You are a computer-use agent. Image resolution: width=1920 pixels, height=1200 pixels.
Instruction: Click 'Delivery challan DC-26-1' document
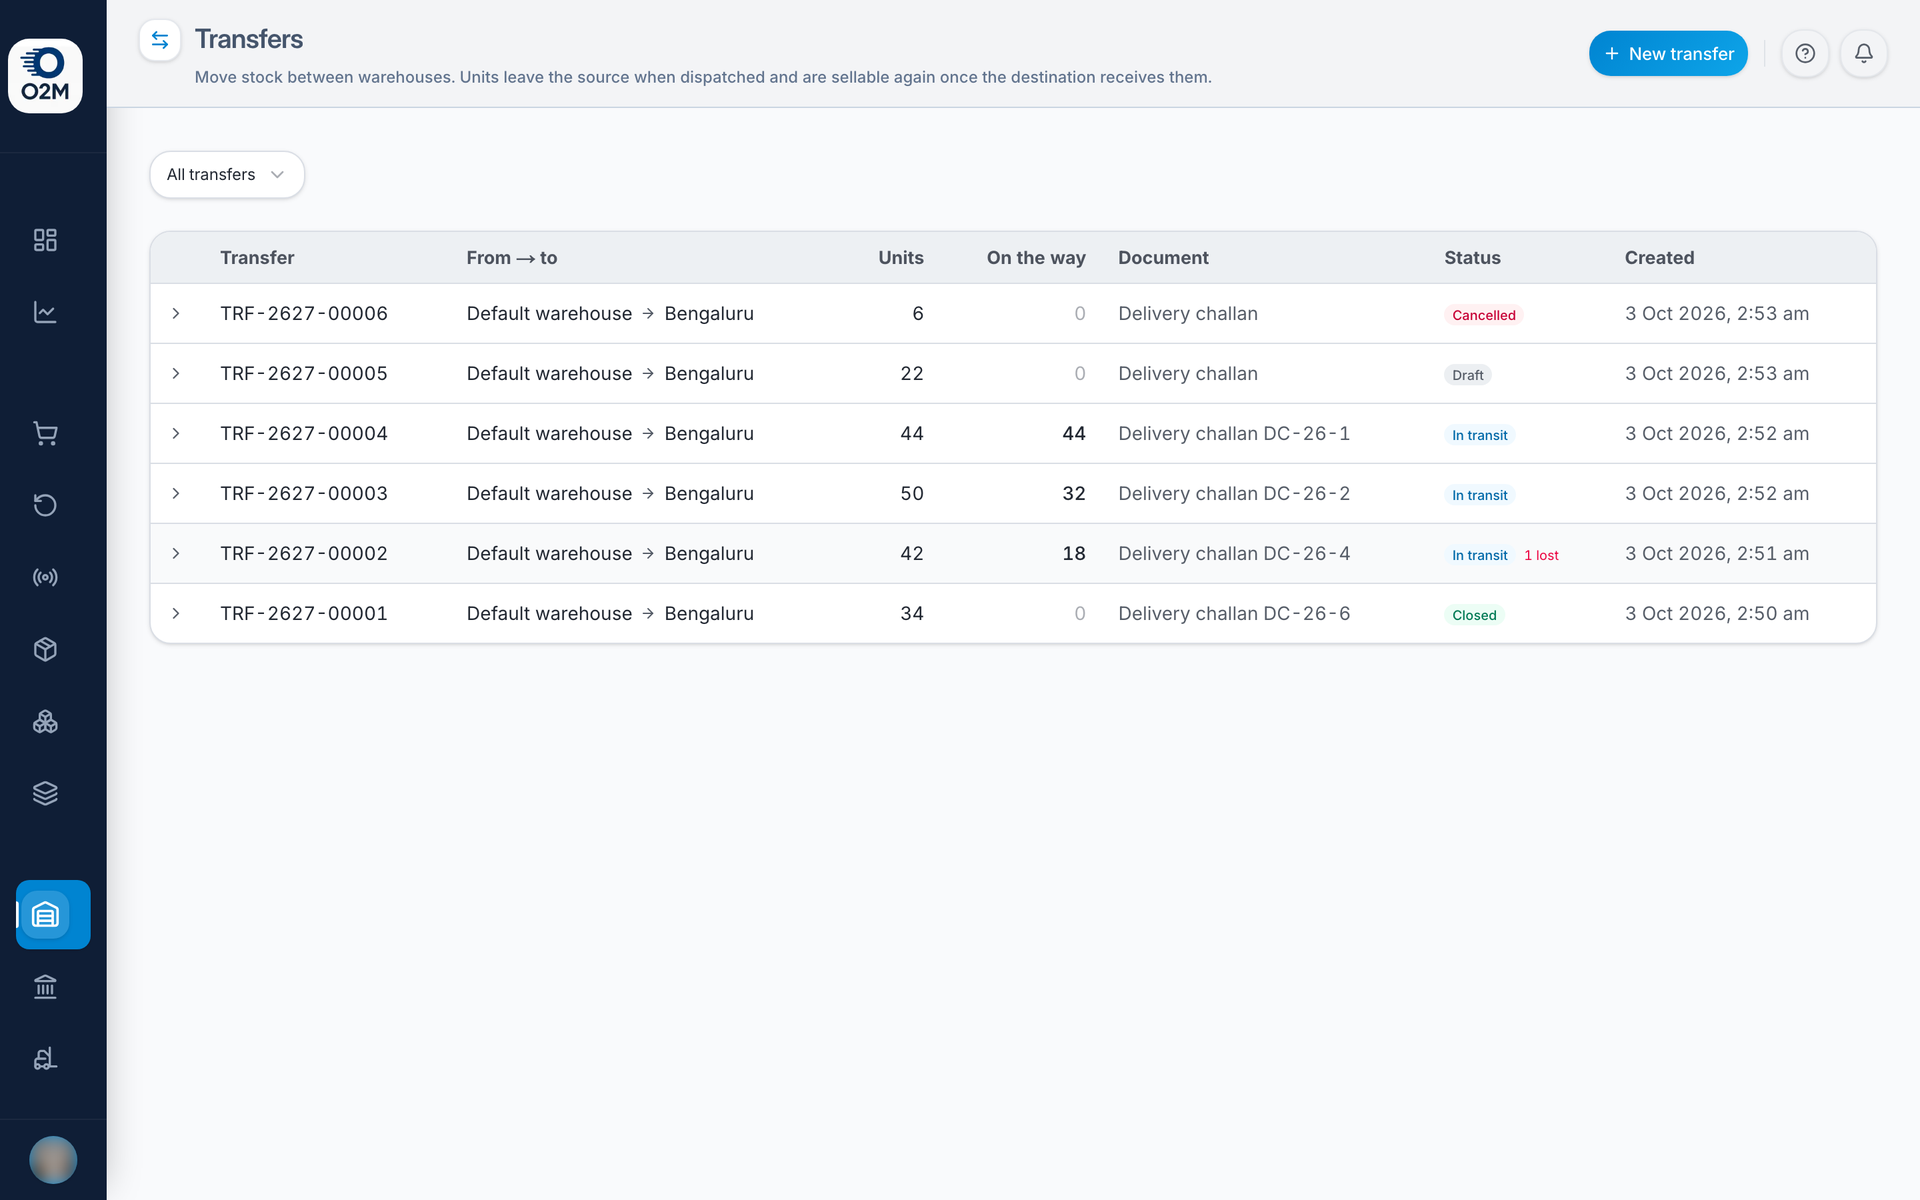pyautogui.click(x=1234, y=433)
